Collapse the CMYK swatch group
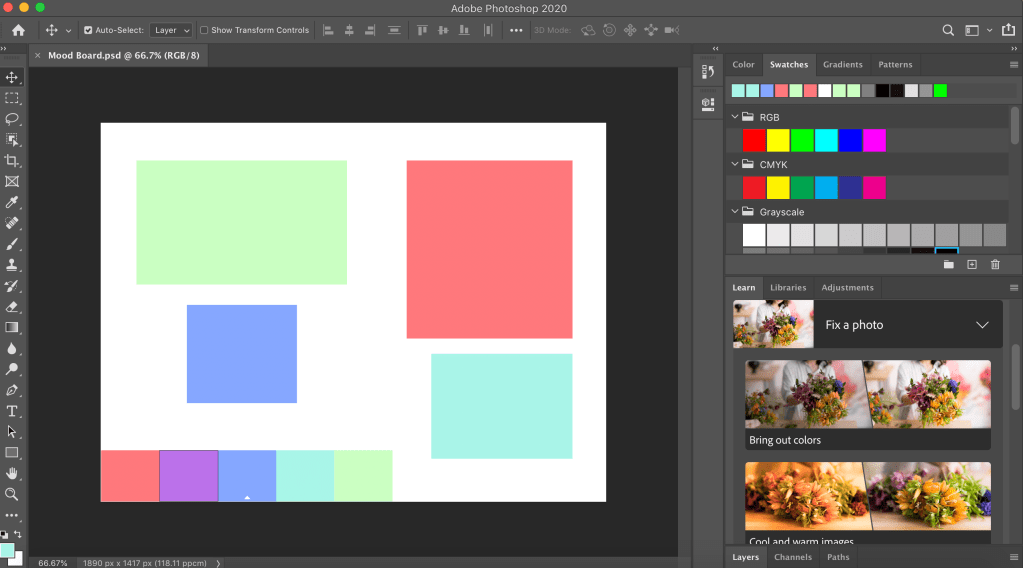The image size is (1023, 568). click(x=734, y=164)
